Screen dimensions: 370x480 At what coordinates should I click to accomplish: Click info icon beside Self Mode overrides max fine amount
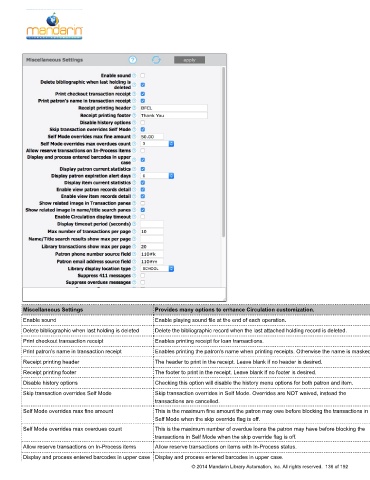click(x=134, y=137)
